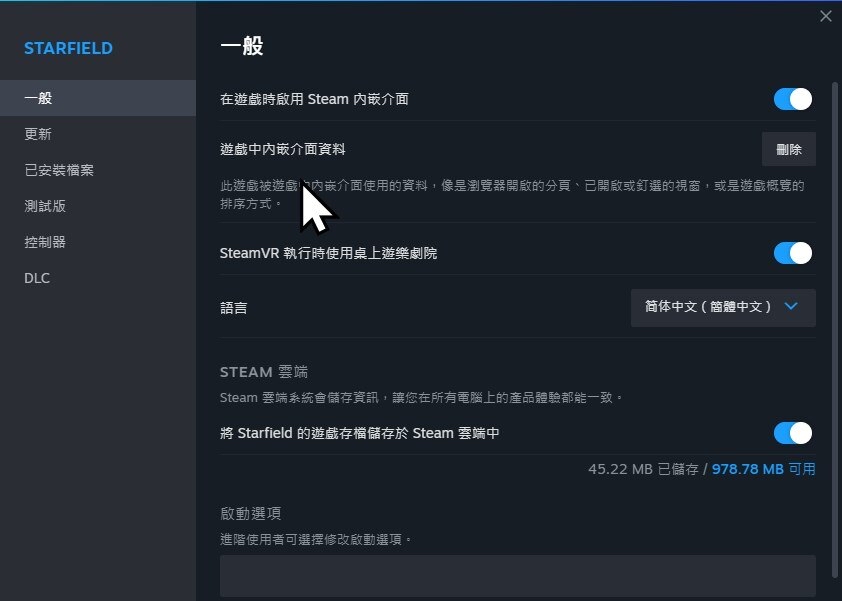Select the DLC sidebar tab
This screenshot has width=842, height=601.
[x=37, y=278]
